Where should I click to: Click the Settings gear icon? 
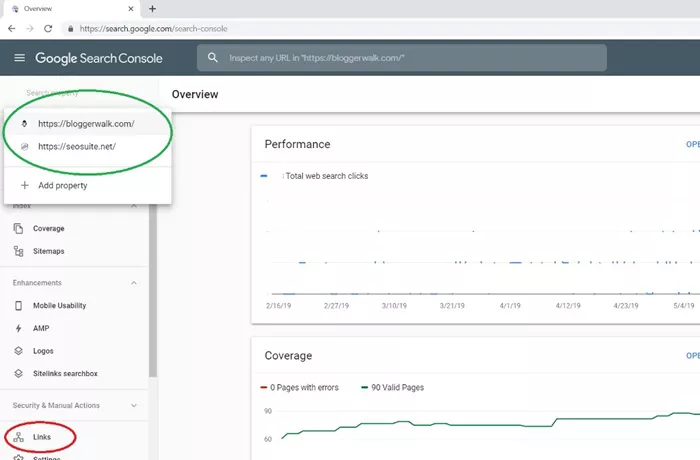pyautogui.click(x=18, y=457)
